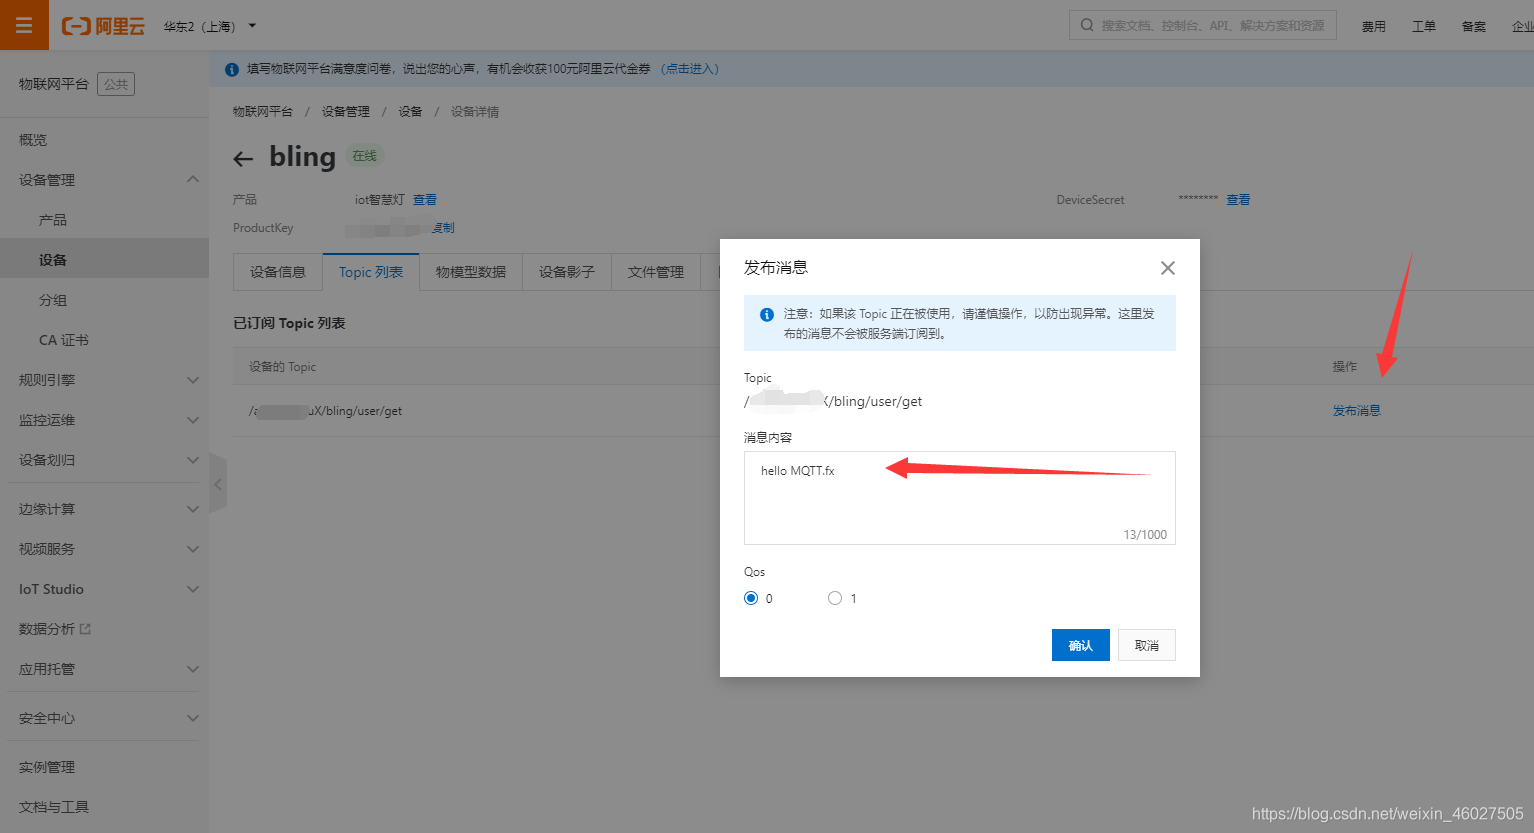Expand 监控运维 sidebar section
Viewport: 1534px width, 833px height.
104,420
